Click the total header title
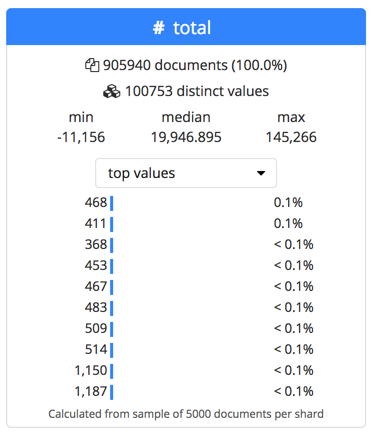This screenshot has height=438, width=379. (192, 27)
